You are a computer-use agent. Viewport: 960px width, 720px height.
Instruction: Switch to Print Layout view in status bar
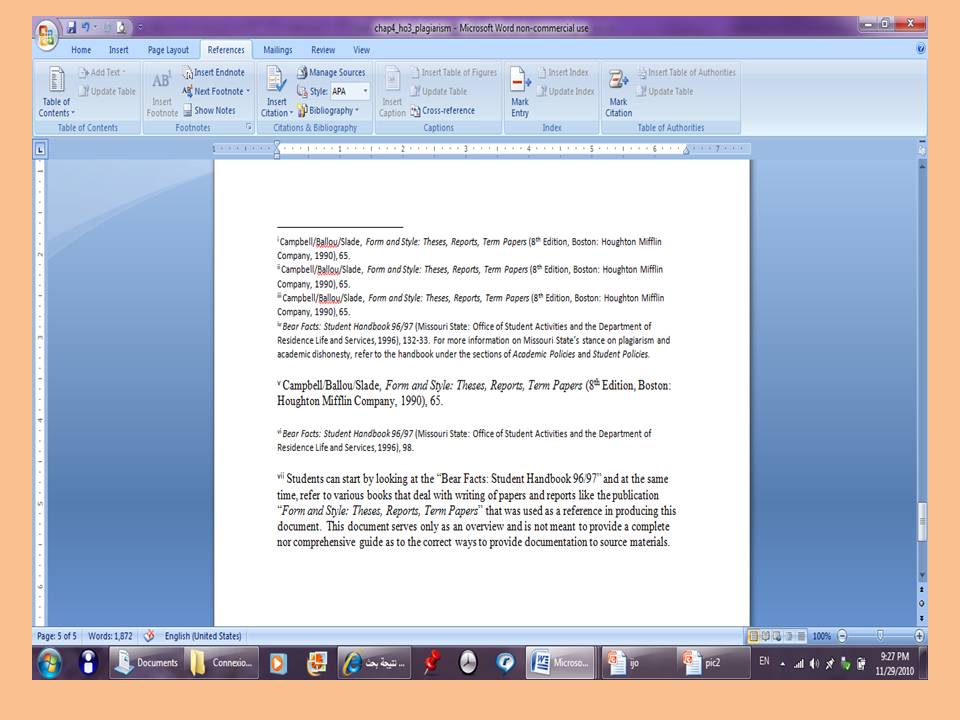coord(753,636)
